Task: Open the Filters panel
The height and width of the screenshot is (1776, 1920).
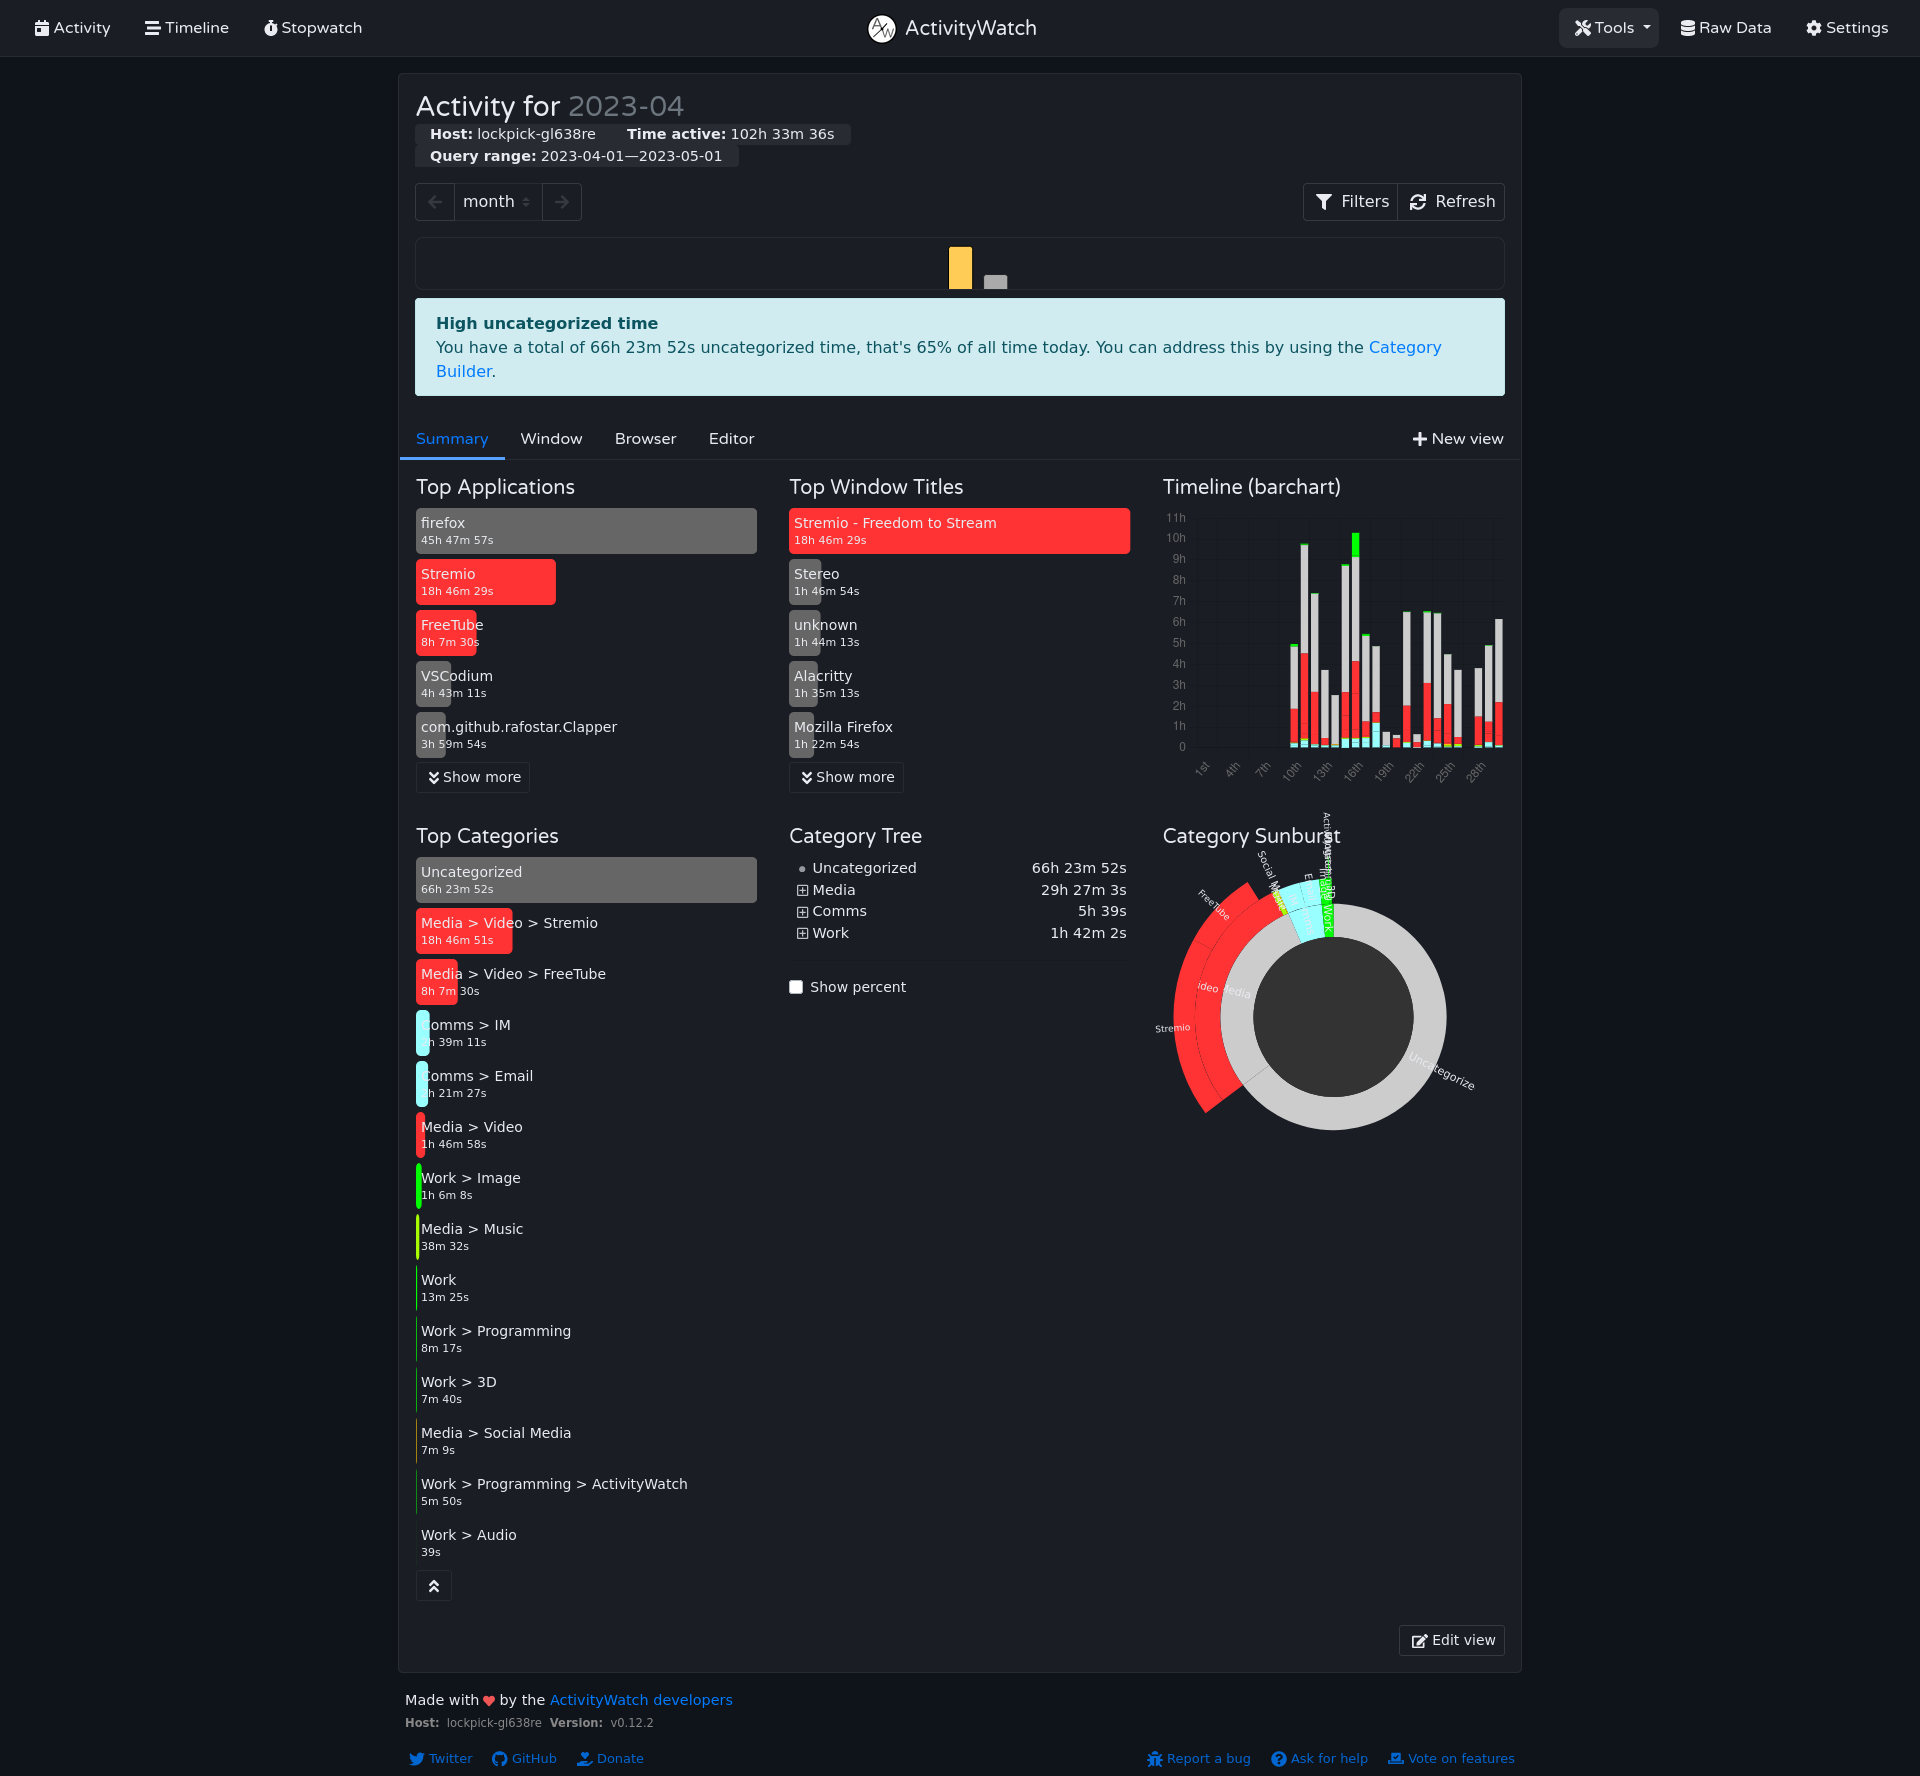Action: coord(1351,202)
